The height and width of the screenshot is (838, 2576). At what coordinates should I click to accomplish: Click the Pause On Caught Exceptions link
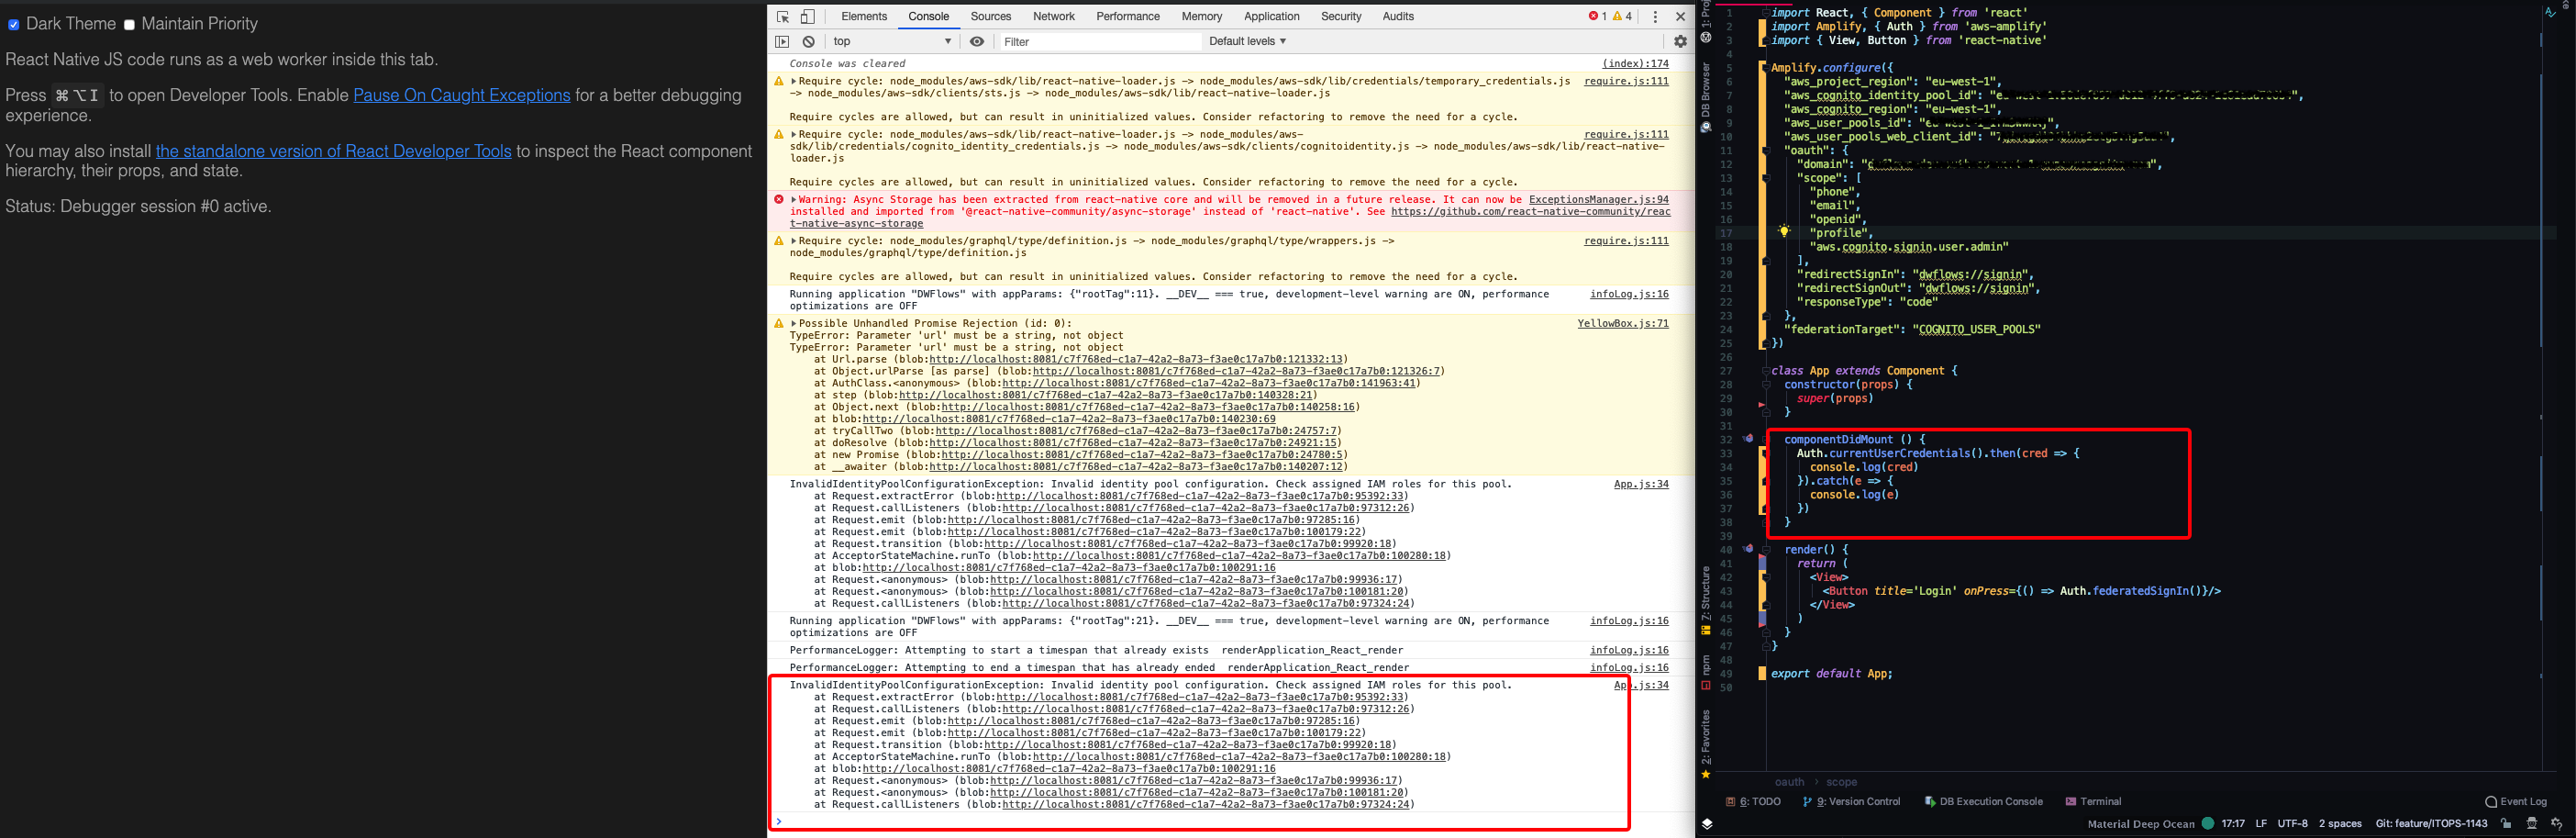(x=461, y=95)
